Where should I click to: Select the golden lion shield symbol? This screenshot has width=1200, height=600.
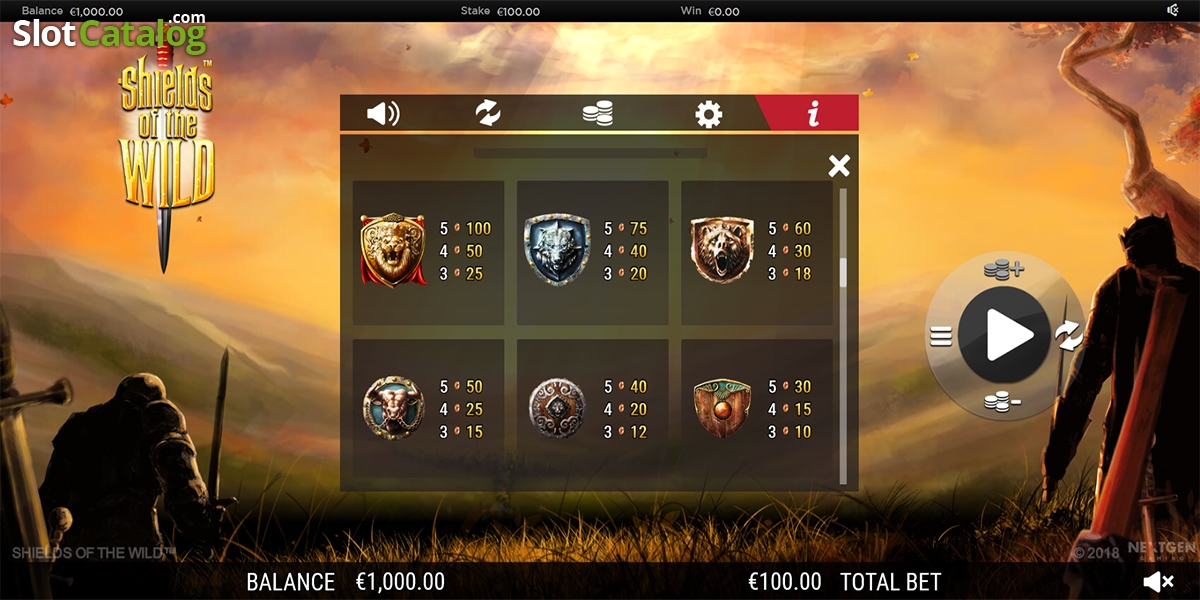393,250
